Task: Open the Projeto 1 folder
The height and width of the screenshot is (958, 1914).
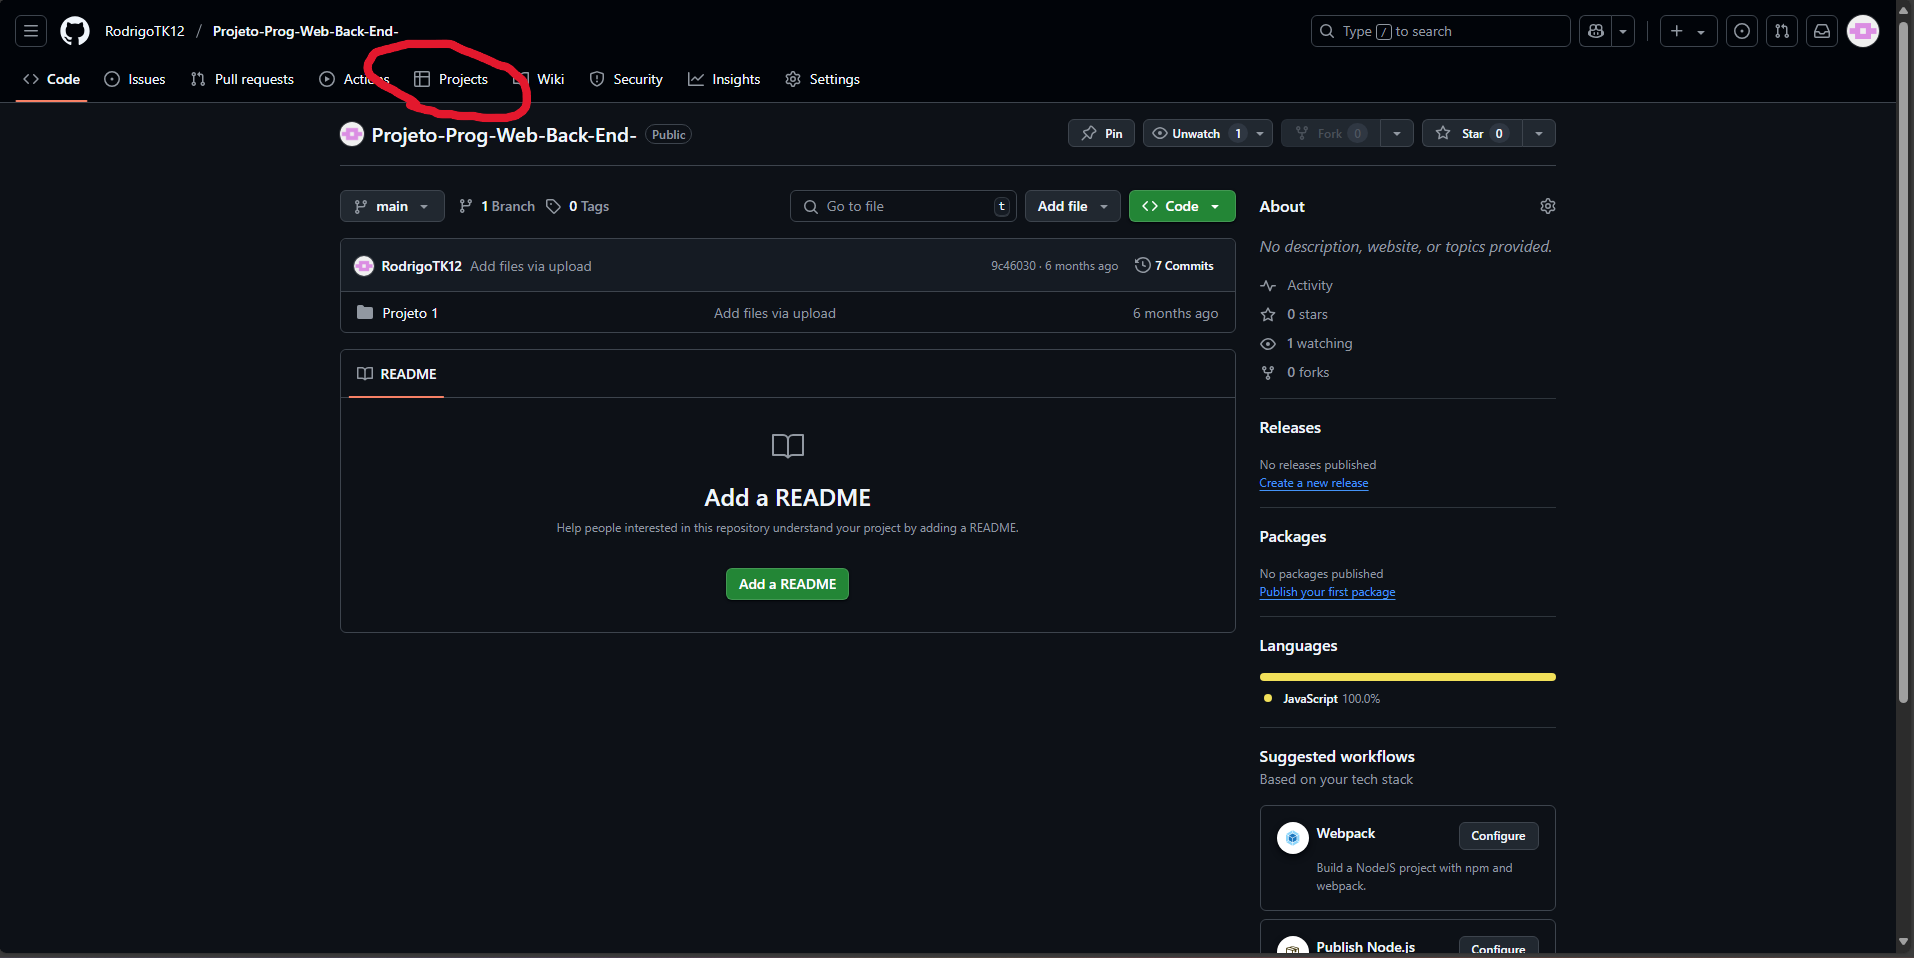Action: click(x=410, y=313)
